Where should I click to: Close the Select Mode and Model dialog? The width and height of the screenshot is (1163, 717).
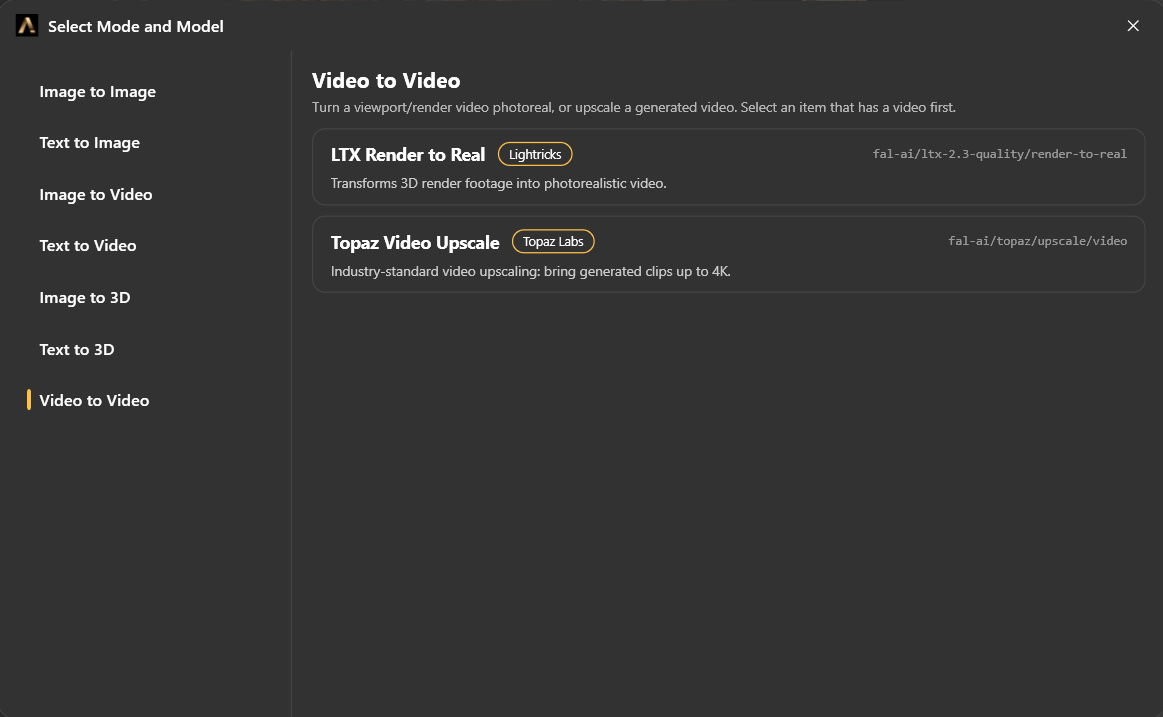1133,26
